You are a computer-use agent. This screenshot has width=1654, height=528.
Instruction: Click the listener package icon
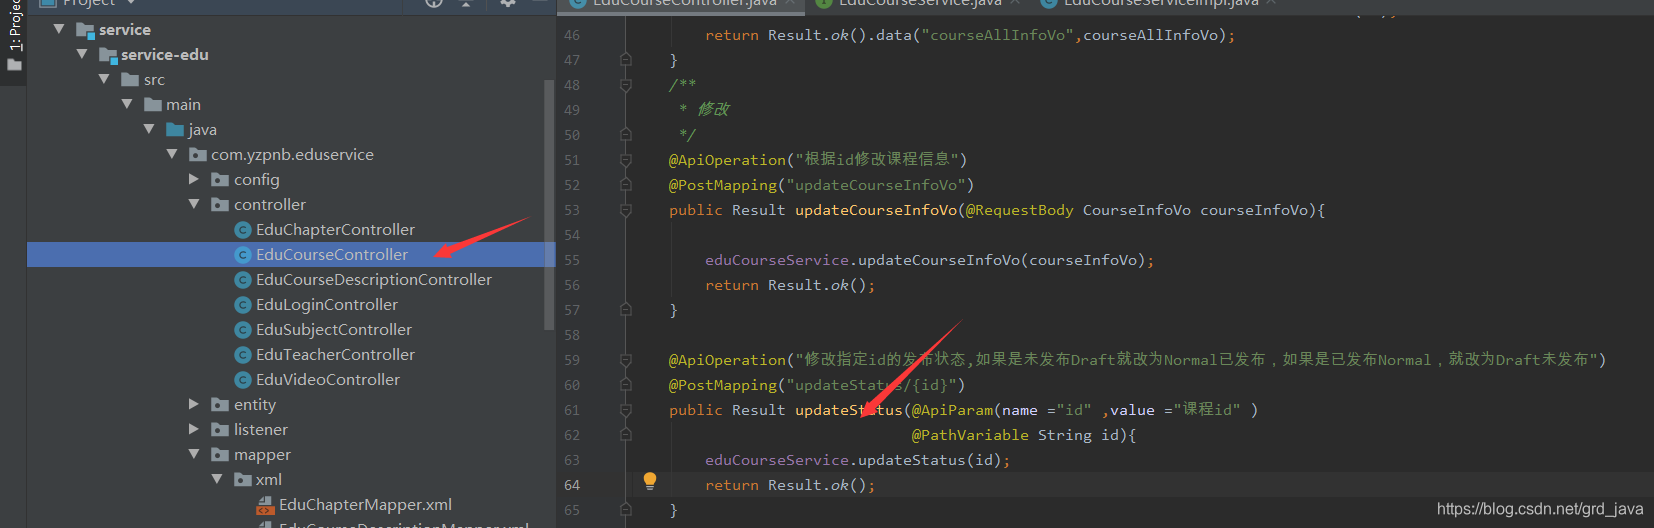click(221, 430)
